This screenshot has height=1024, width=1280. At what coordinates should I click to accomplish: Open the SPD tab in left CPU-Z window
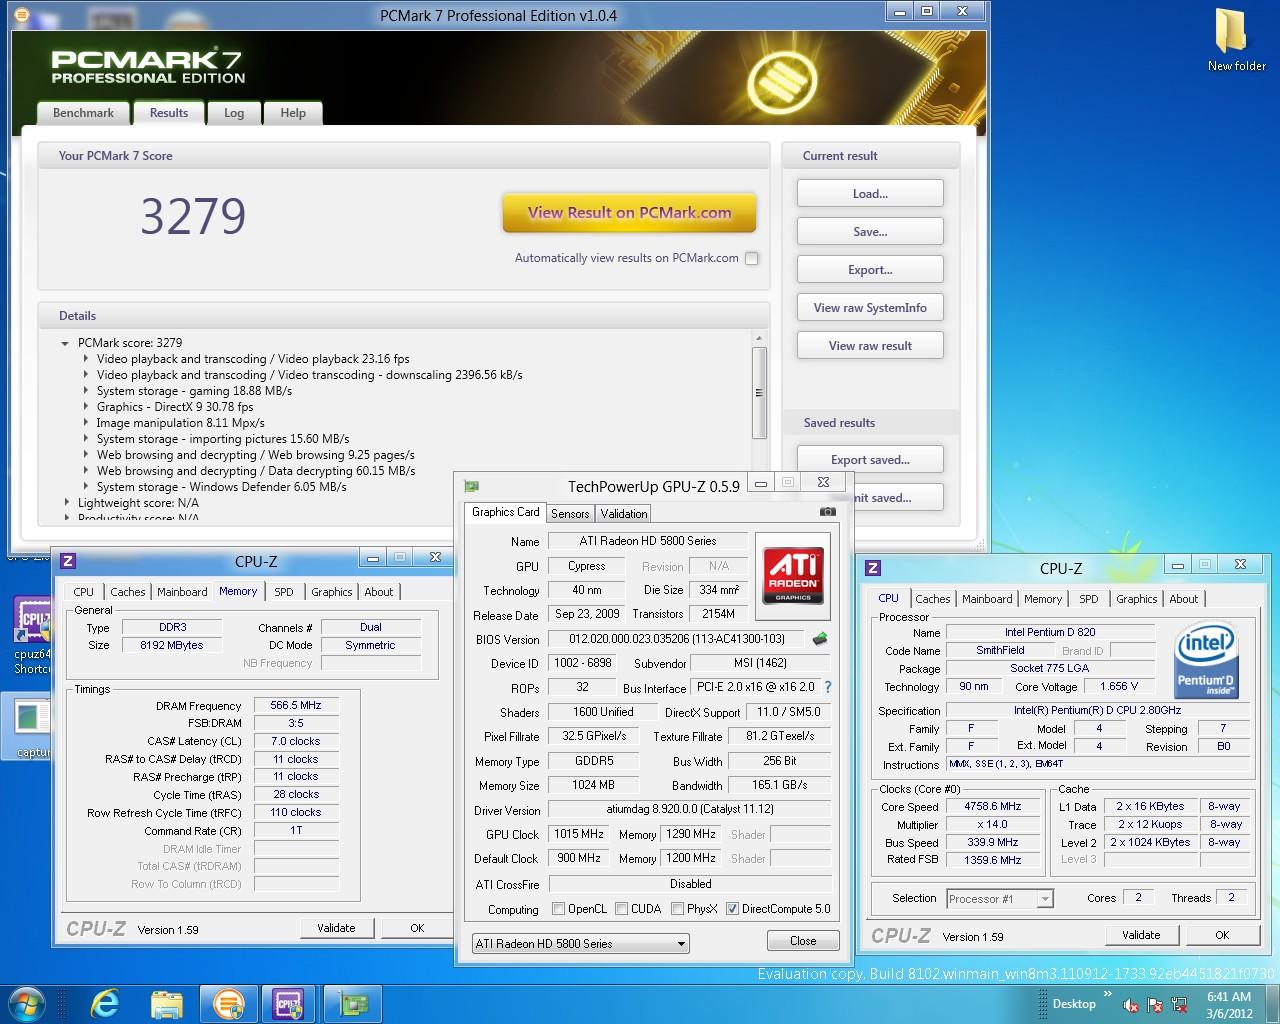point(284,592)
